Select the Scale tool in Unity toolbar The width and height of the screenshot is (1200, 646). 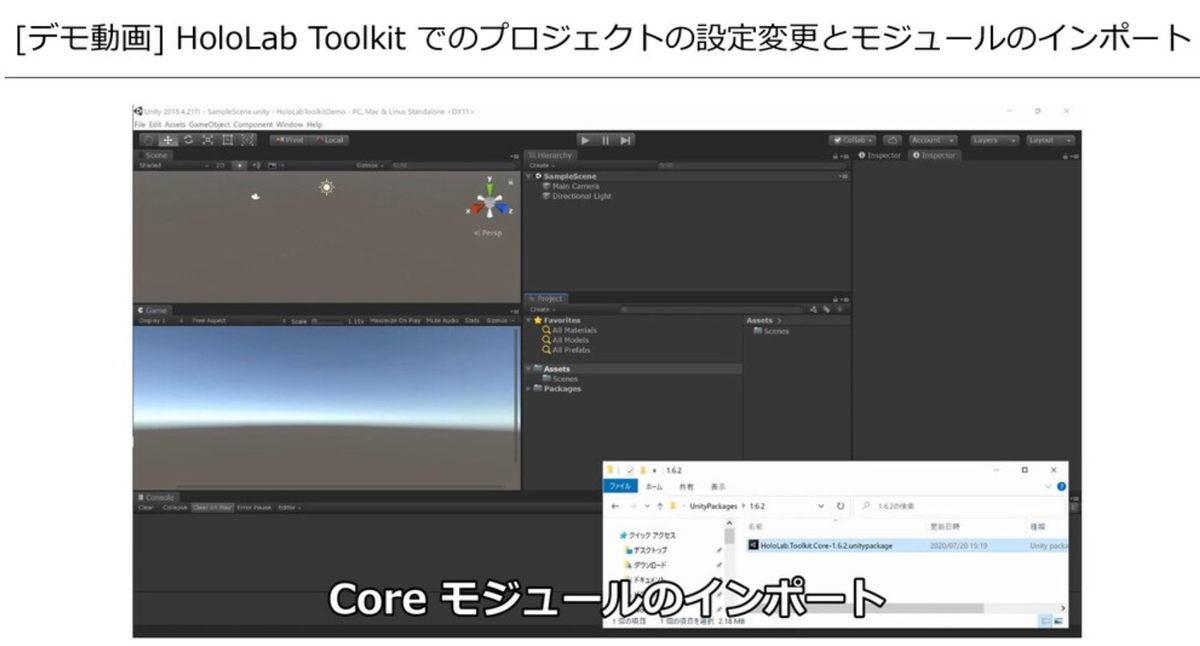pos(208,140)
